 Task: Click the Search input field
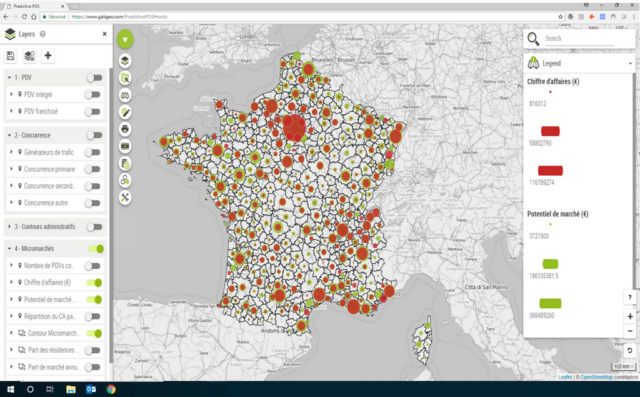click(579, 39)
